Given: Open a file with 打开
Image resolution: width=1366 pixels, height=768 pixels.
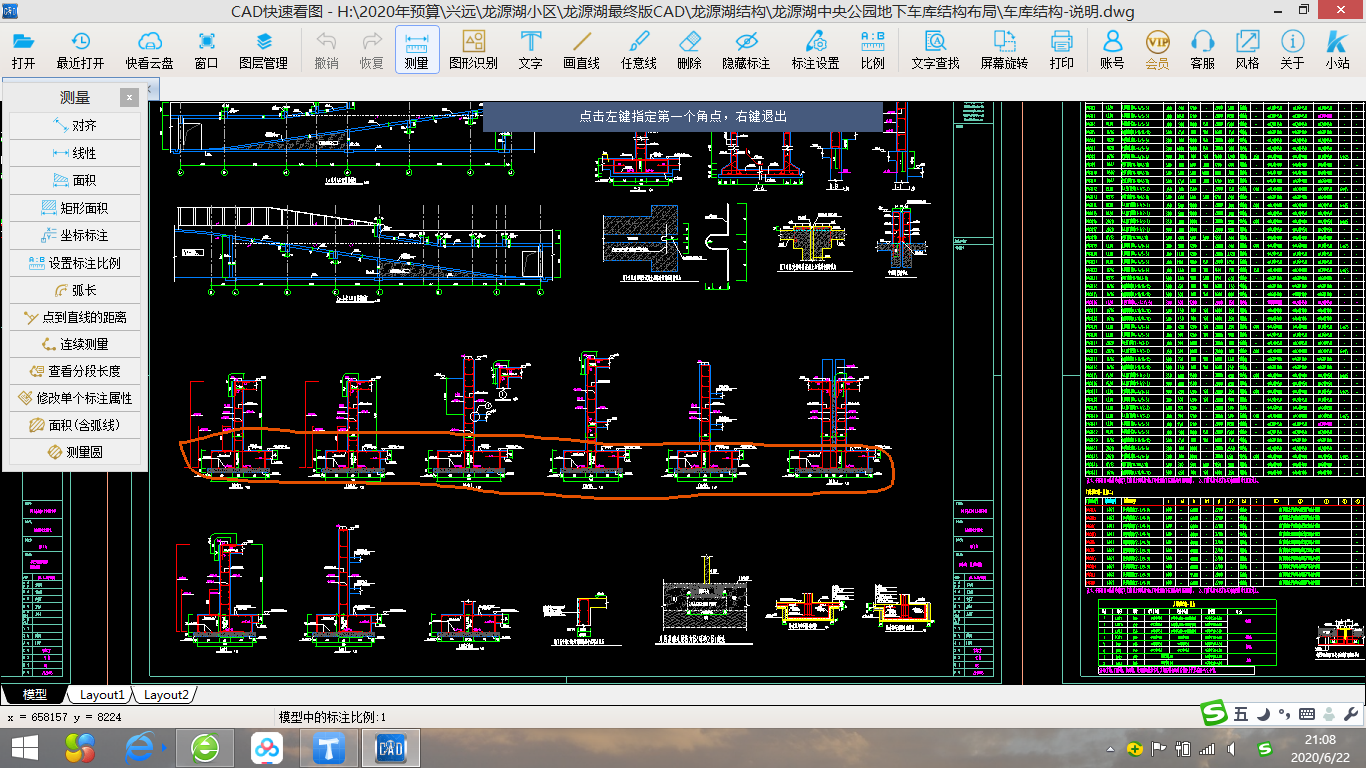Looking at the screenshot, I should pos(23,50).
